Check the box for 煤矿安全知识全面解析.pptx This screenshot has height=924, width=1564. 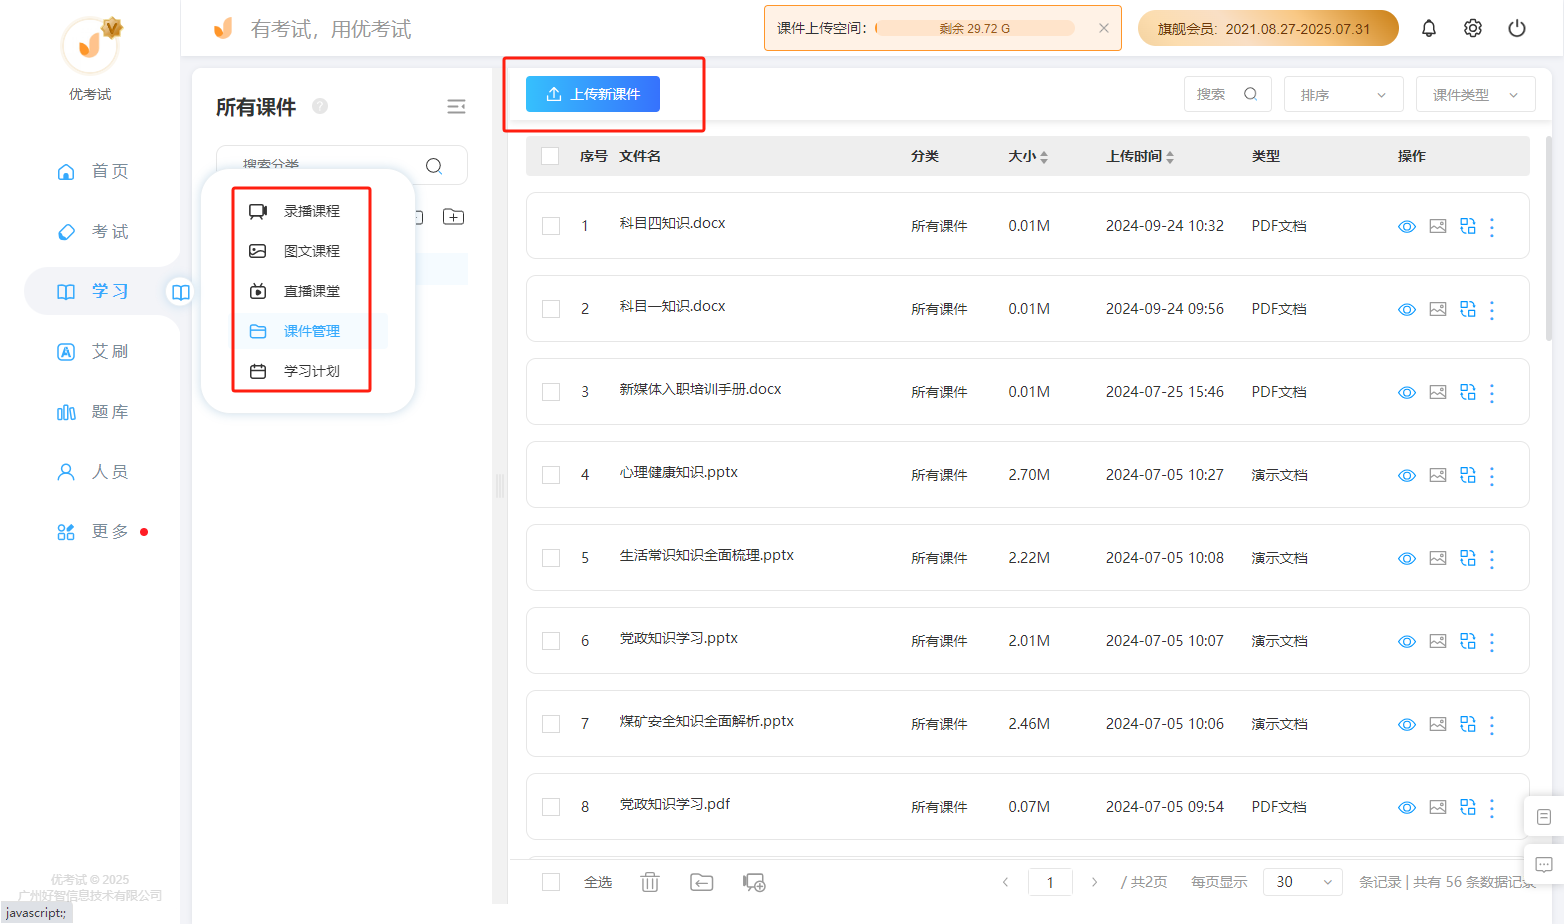click(551, 724)
